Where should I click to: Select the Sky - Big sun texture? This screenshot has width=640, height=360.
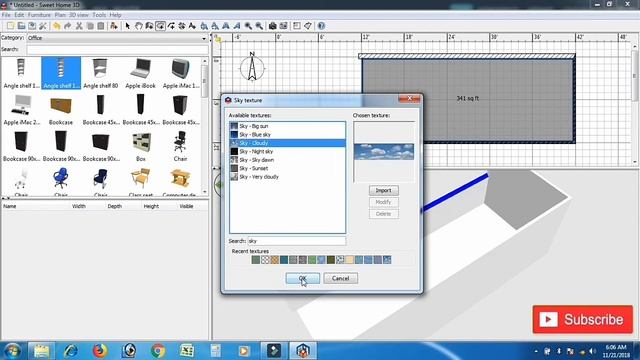(x=287, y=126)
